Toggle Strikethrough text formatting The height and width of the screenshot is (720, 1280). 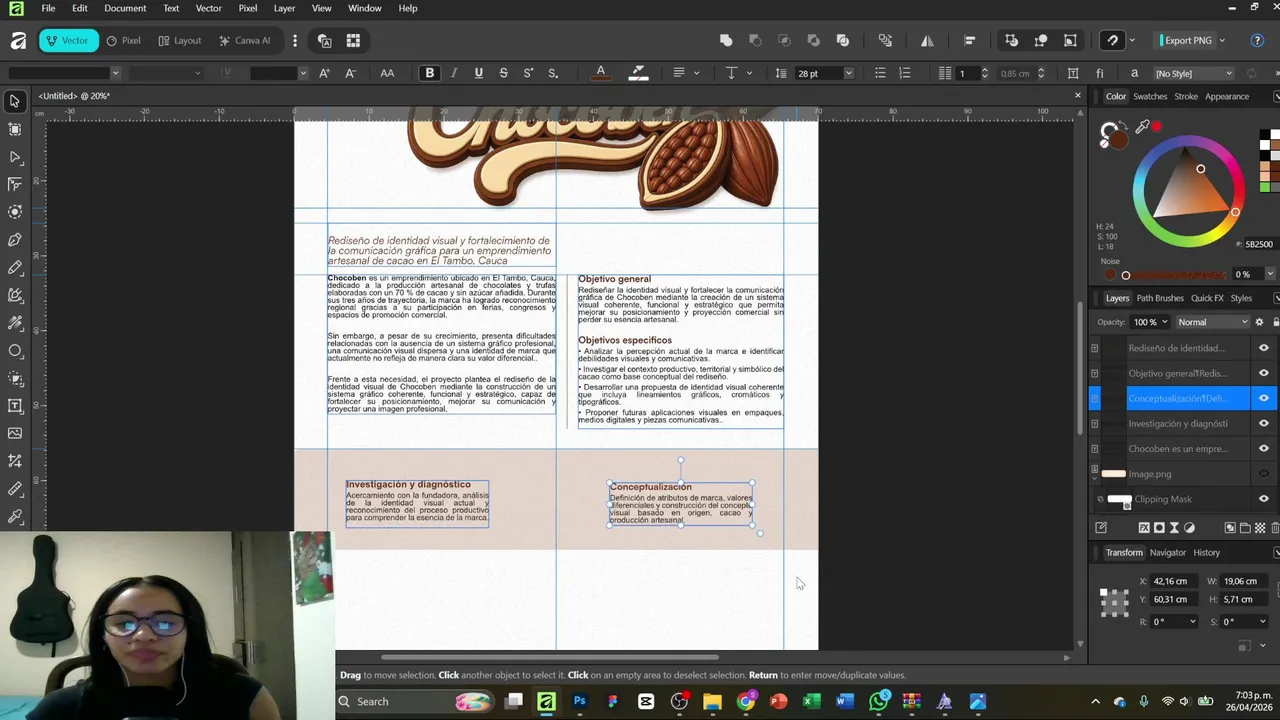point(503,73)
